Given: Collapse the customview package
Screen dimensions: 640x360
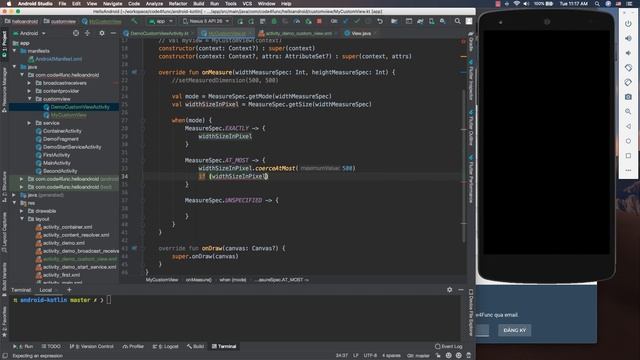Looking at the screenshot, I should [x=29, y=99].
